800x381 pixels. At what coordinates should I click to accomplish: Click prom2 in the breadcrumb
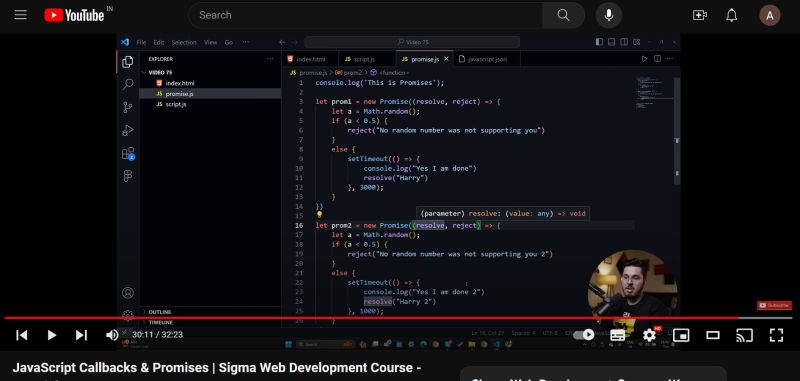(x=353, y=73)
